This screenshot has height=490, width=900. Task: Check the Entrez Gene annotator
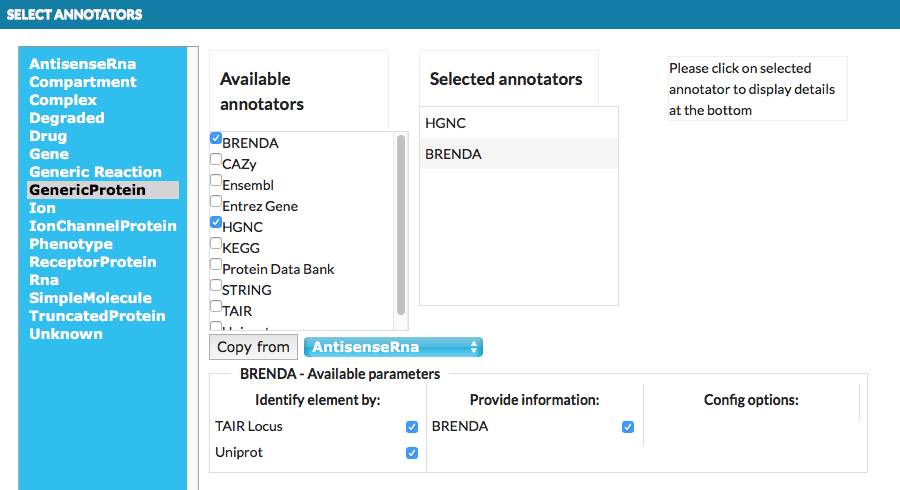(x=216, y=202)
